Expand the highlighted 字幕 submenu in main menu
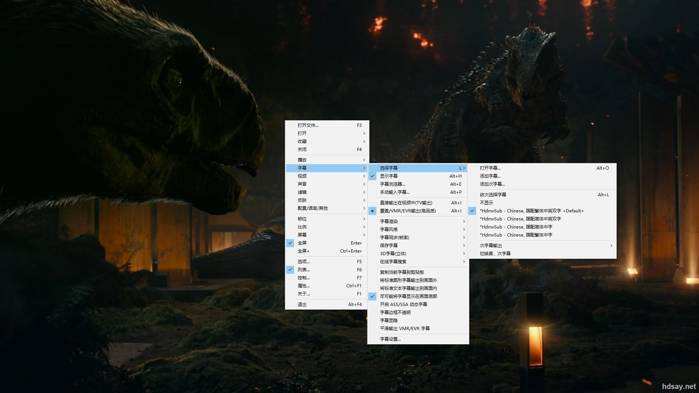 point(327,168)
